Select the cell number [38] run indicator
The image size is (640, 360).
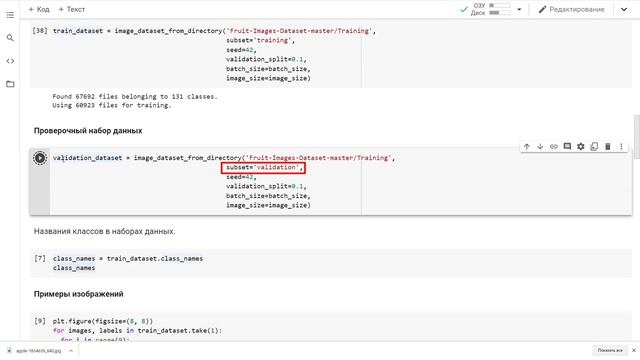[x=40, y=31]
